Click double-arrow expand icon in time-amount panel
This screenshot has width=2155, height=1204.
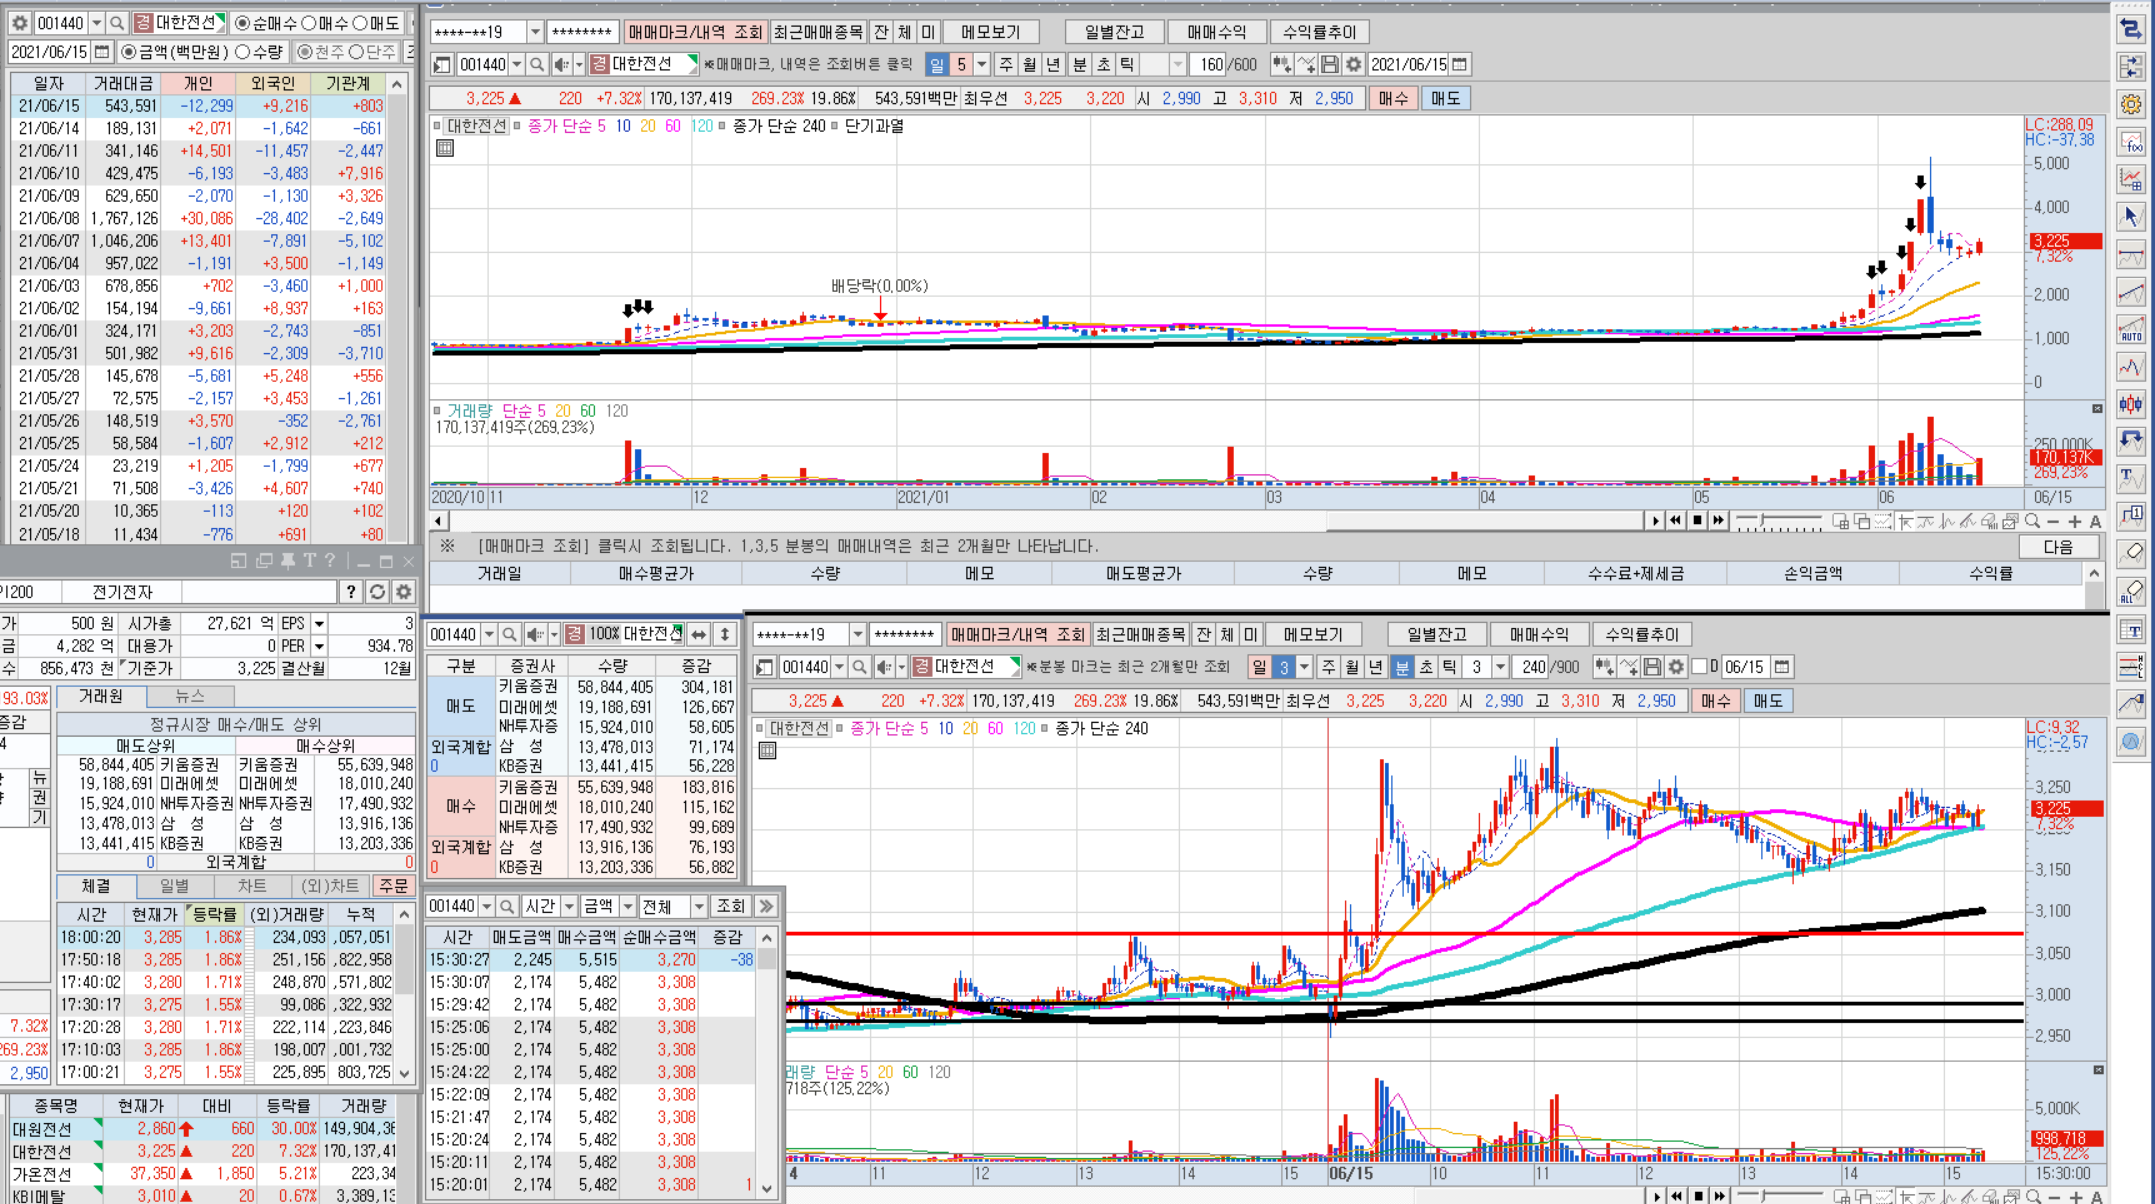coord(766,906)
